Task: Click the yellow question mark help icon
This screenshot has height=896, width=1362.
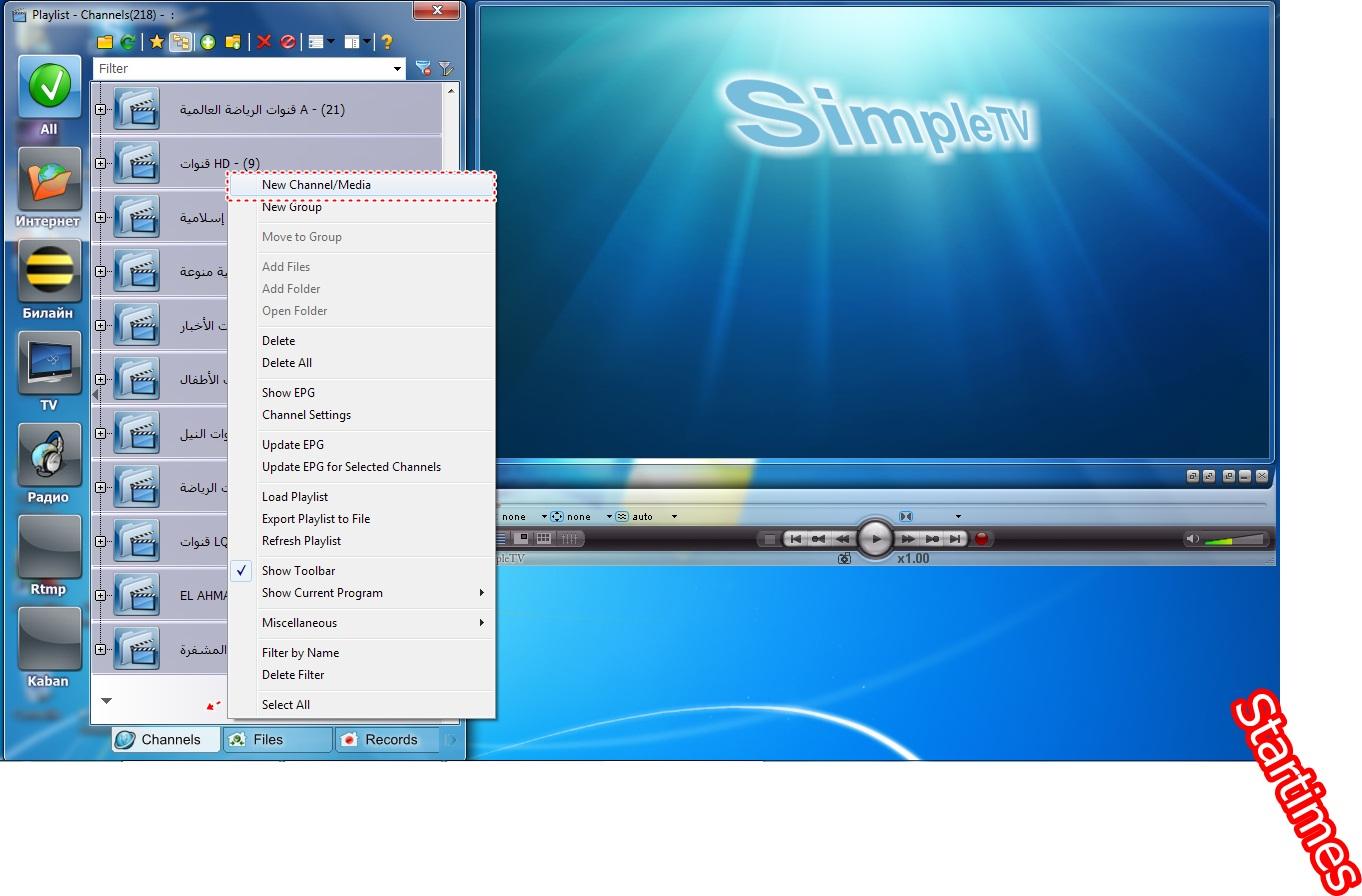Action: (x=387, y=42)
